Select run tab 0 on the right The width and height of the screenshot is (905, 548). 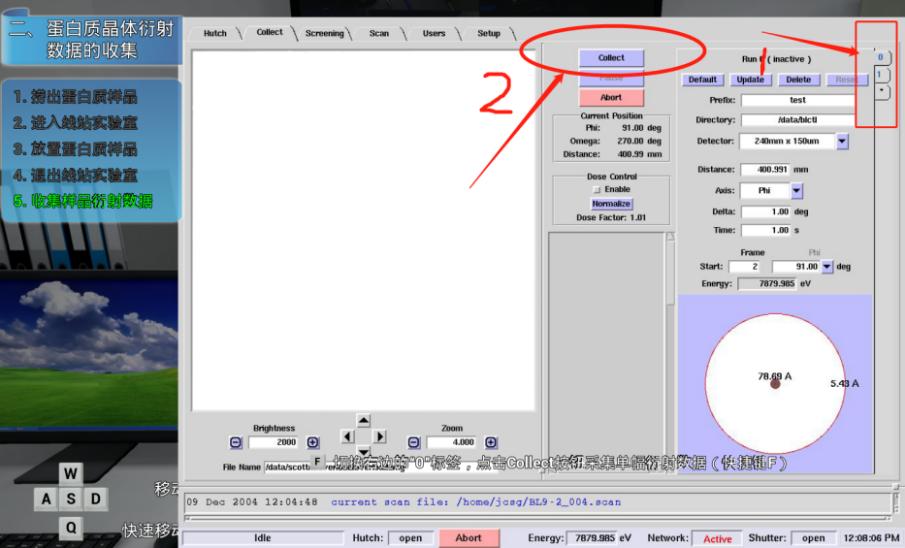(881, 58)
